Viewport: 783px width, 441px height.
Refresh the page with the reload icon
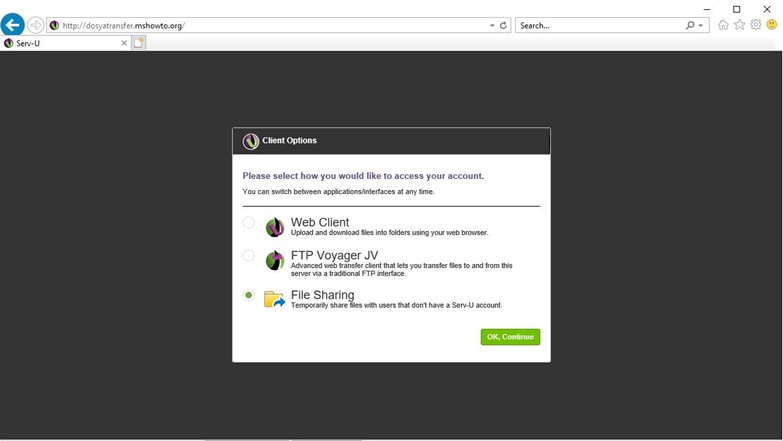(503, 25)
